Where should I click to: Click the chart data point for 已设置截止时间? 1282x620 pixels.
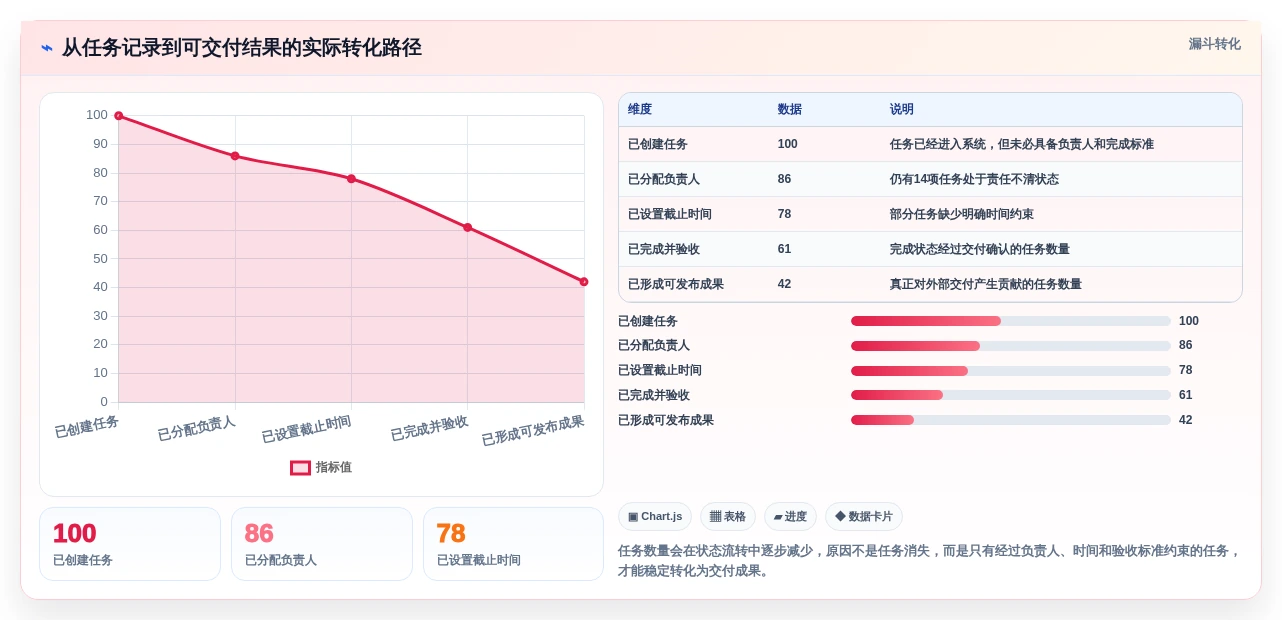351,179
